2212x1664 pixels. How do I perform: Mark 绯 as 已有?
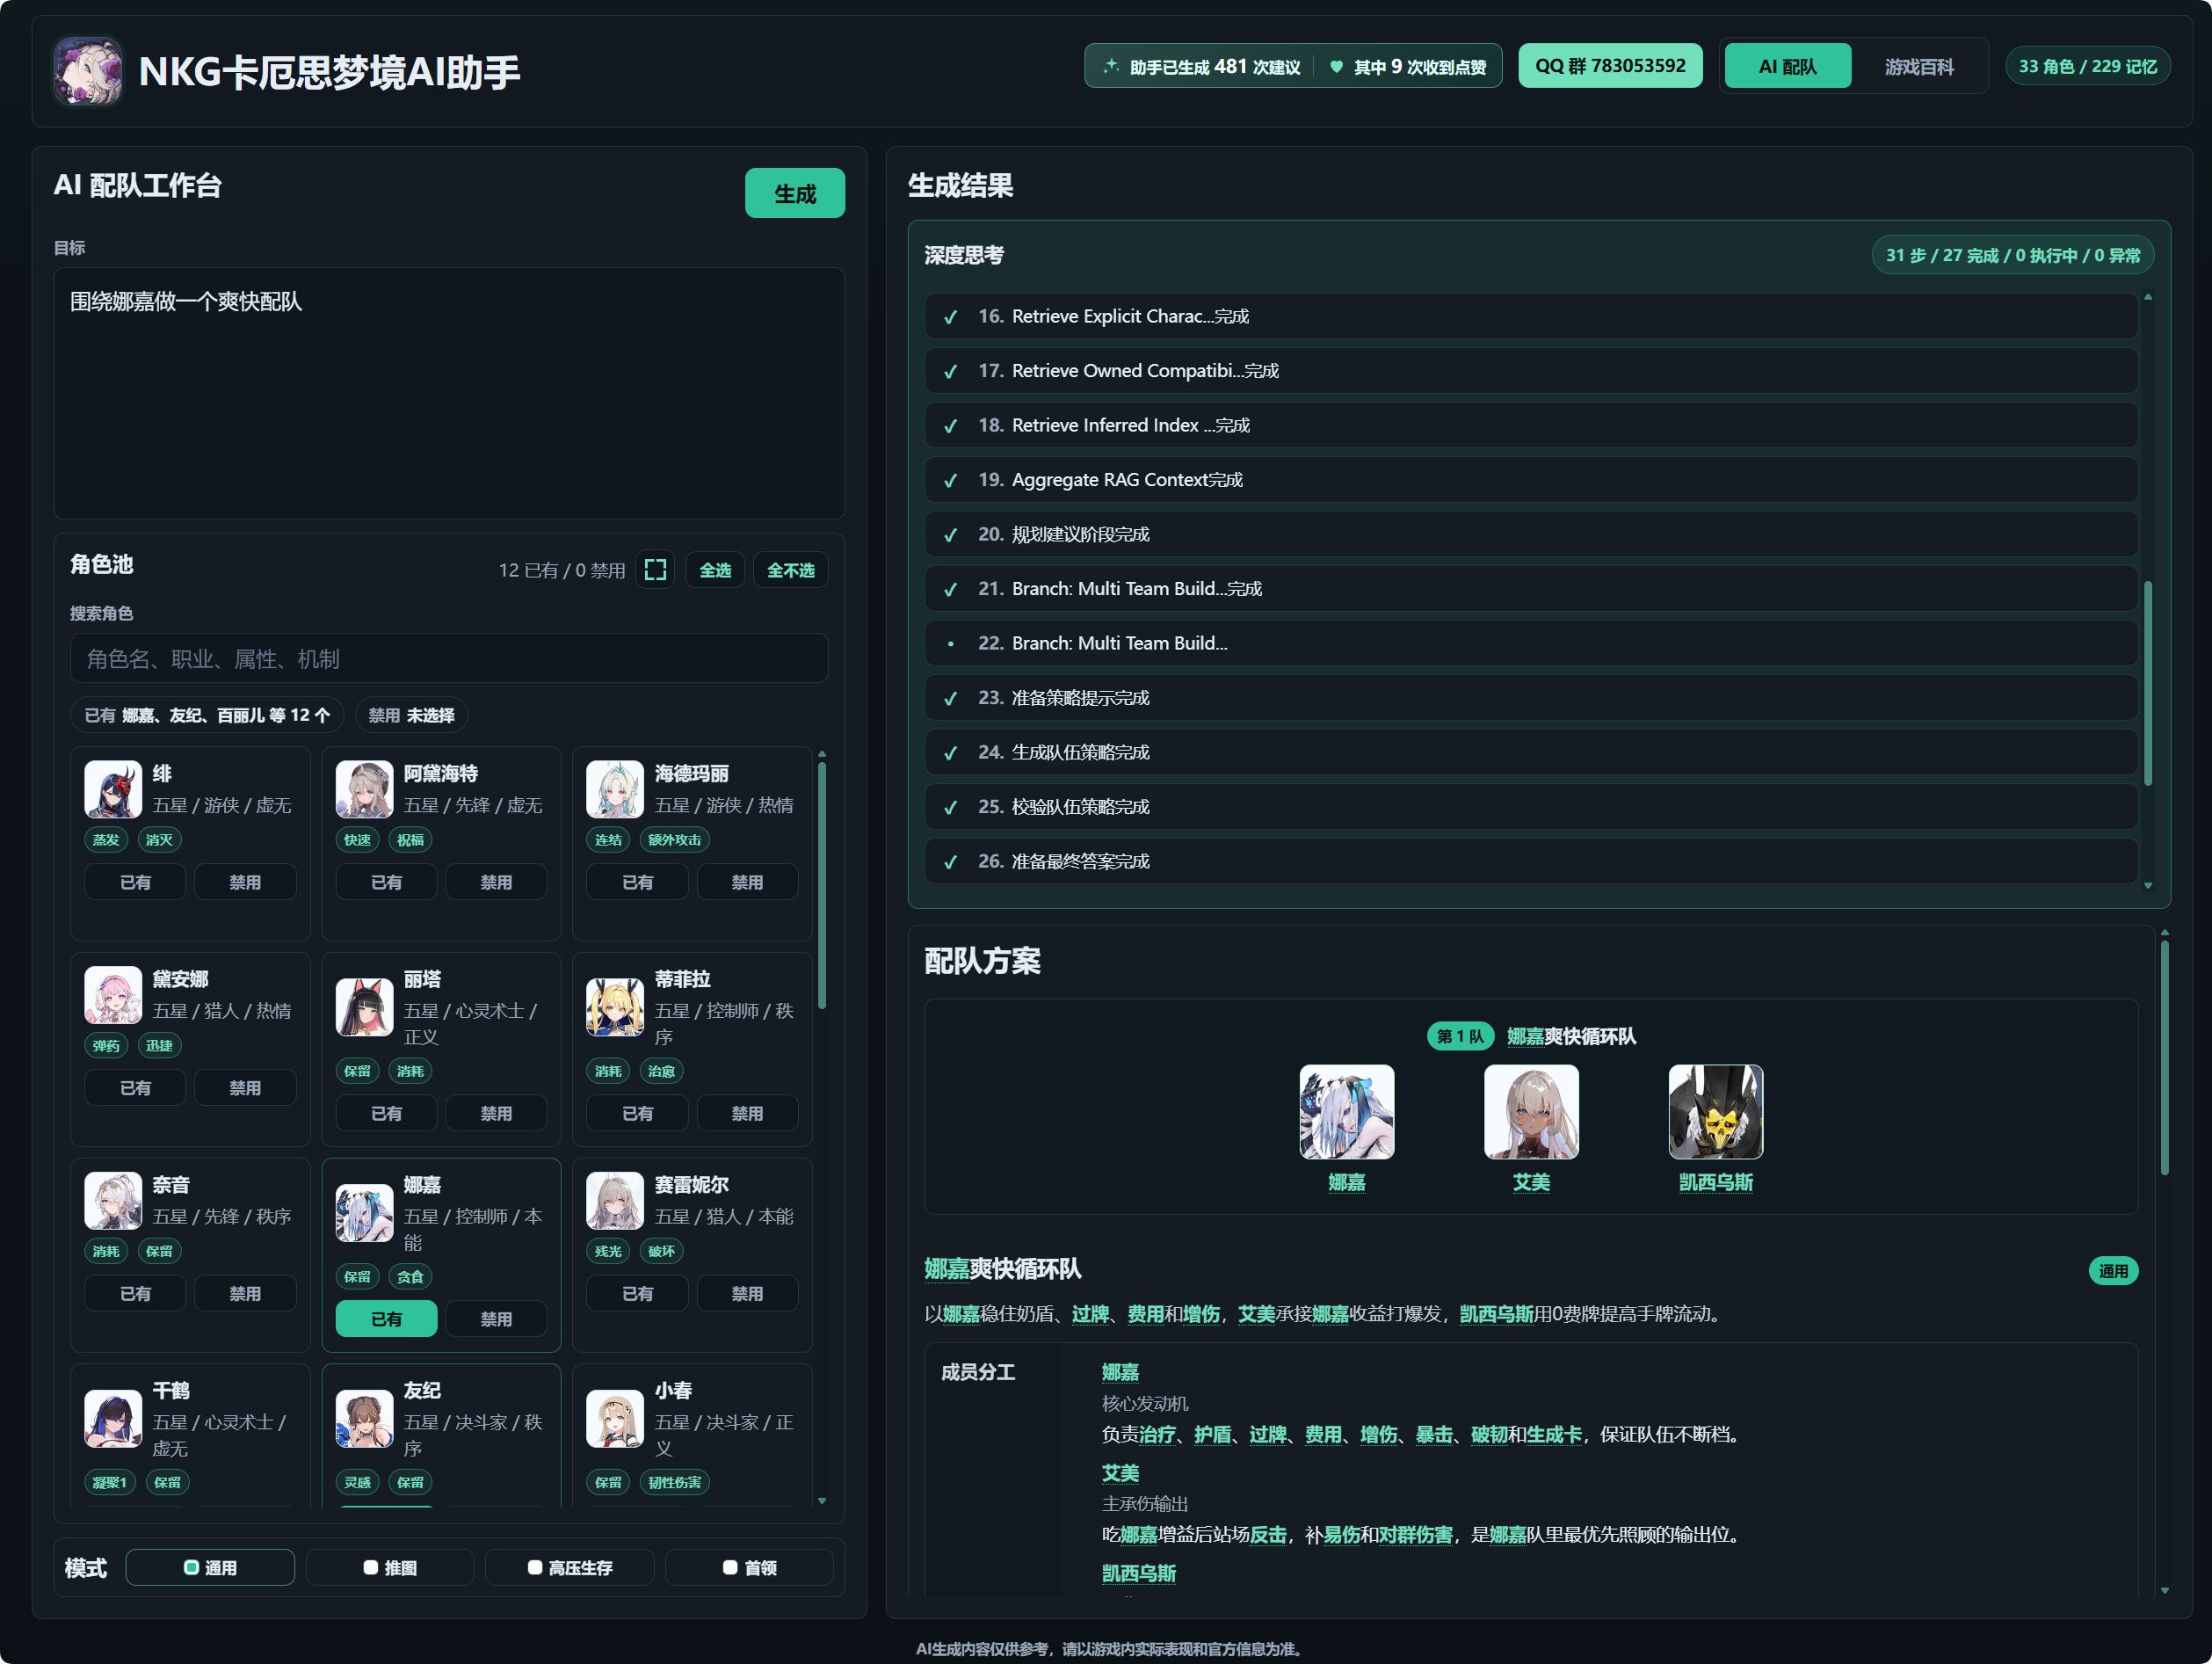pyautogui.click(x=135, y=882)
